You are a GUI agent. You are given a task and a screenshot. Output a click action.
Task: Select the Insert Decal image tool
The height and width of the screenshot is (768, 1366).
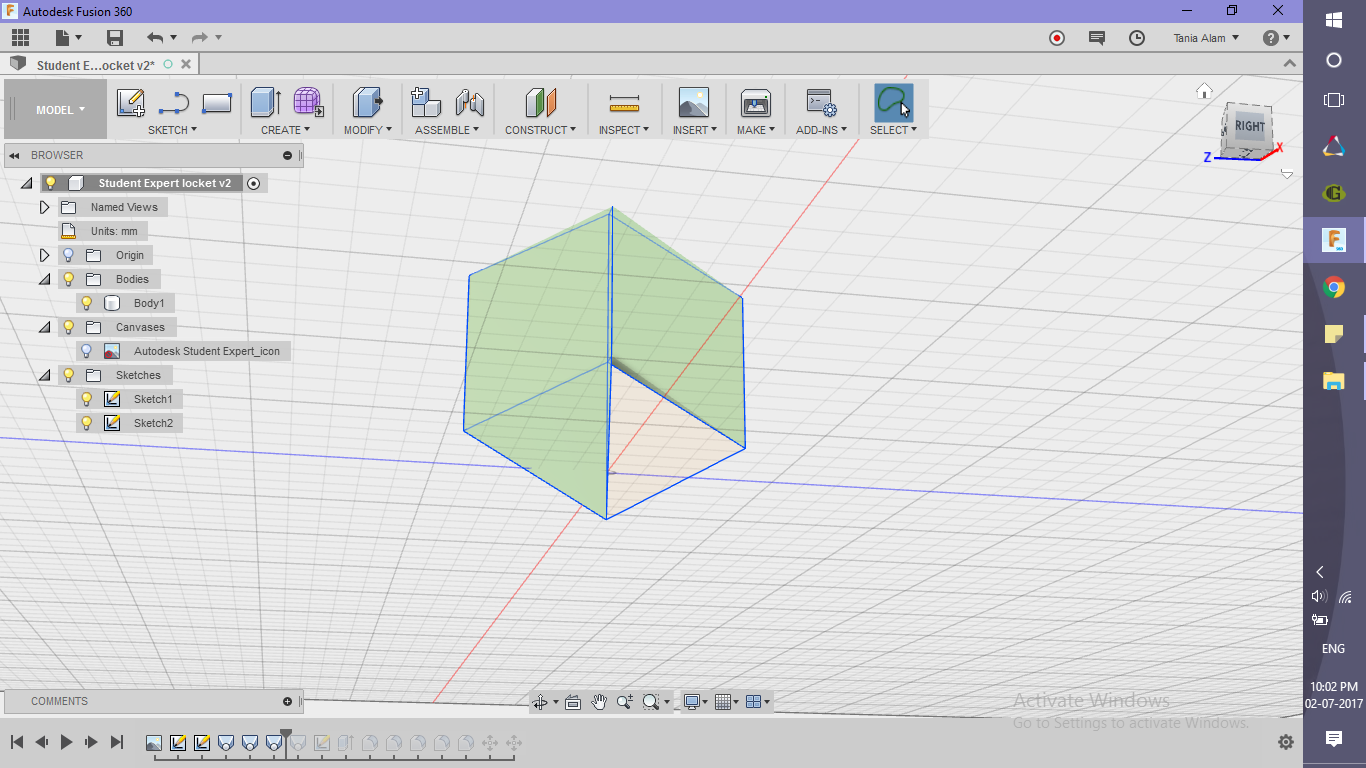(x=693, y=103)
